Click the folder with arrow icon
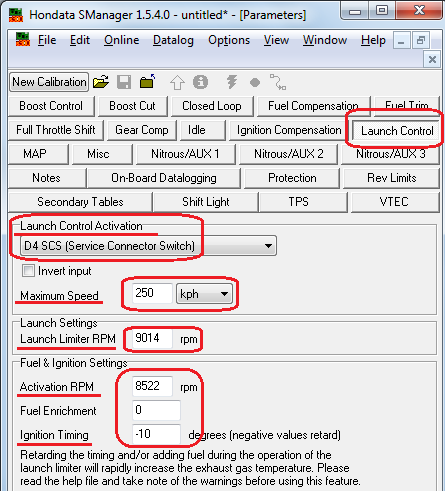The image size is (445, 491). pos(147,82)
